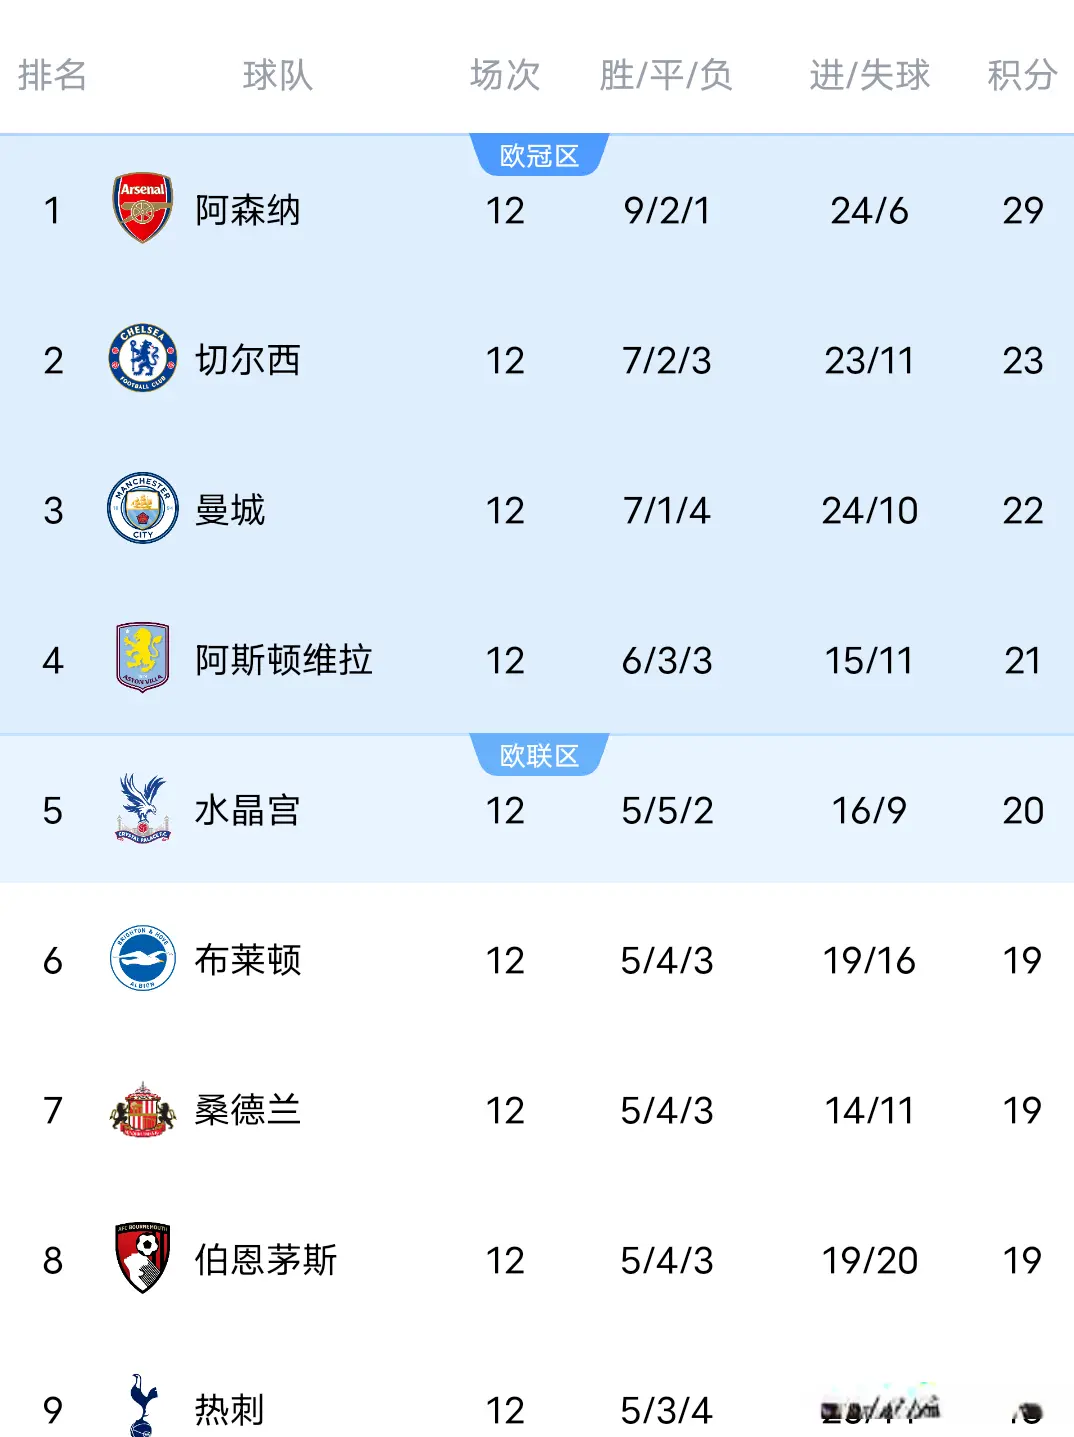Tap team name 阿斯顿维拉
This screenshot has width=1074, height=1437.
(x=284, y=660)
